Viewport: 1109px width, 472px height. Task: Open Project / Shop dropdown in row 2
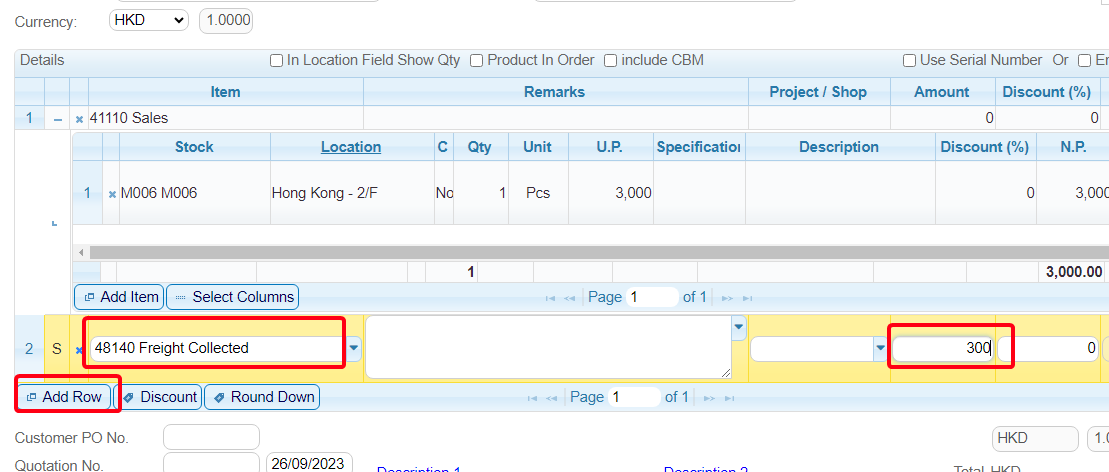click(x=880, y=348)
